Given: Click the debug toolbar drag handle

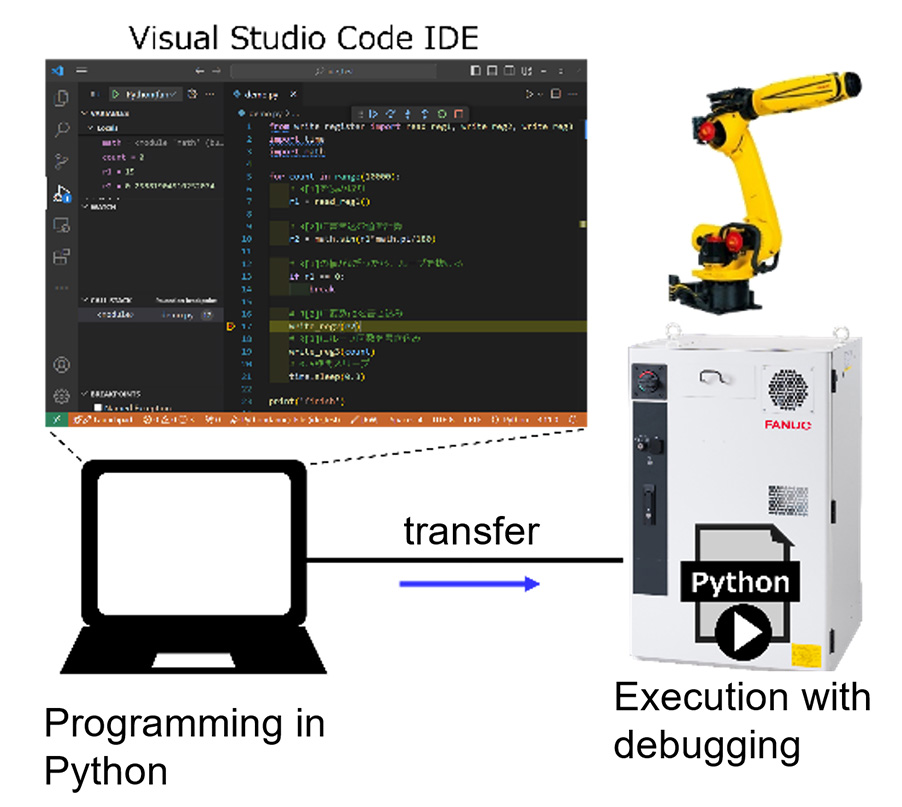Looking at the screenshot, I should pyautogui.click(x=360, y=114).
